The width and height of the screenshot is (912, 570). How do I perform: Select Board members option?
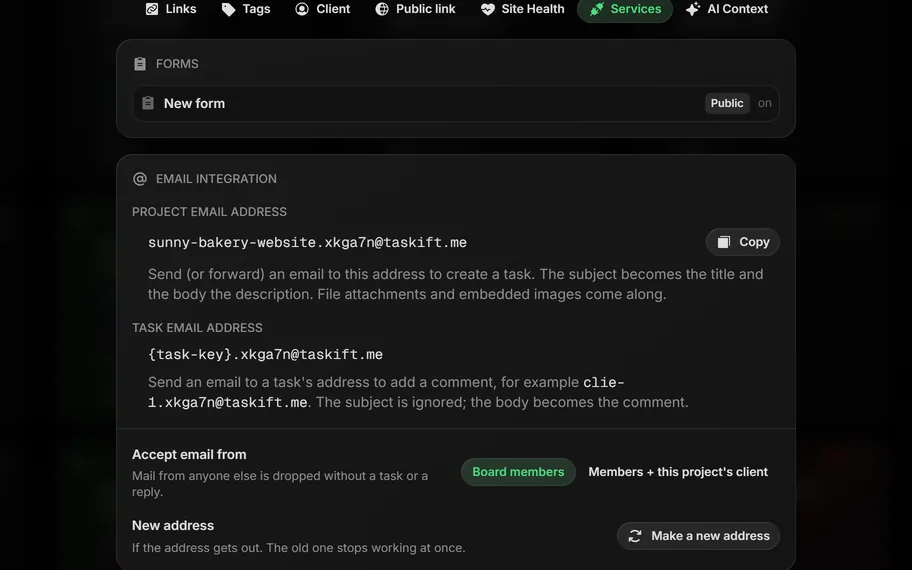(x=518, y=472)
